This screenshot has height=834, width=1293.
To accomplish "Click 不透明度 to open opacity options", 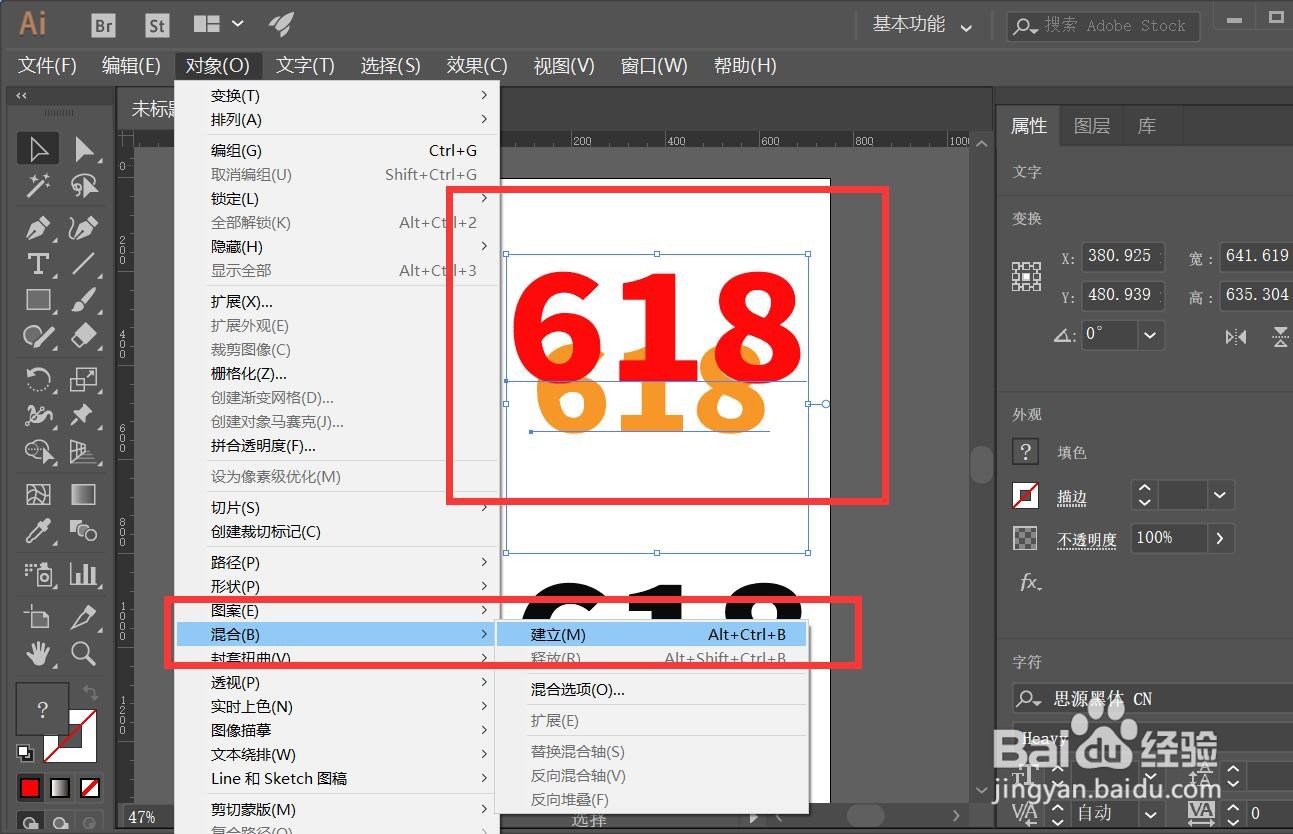I will click(1087, 538).
